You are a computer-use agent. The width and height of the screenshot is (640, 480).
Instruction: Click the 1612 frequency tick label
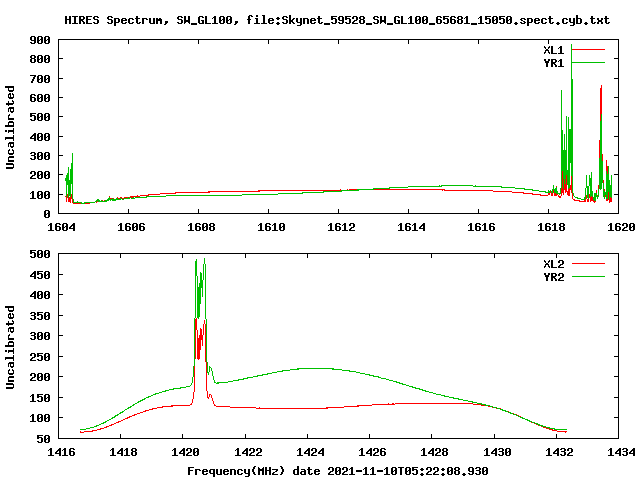341,227
